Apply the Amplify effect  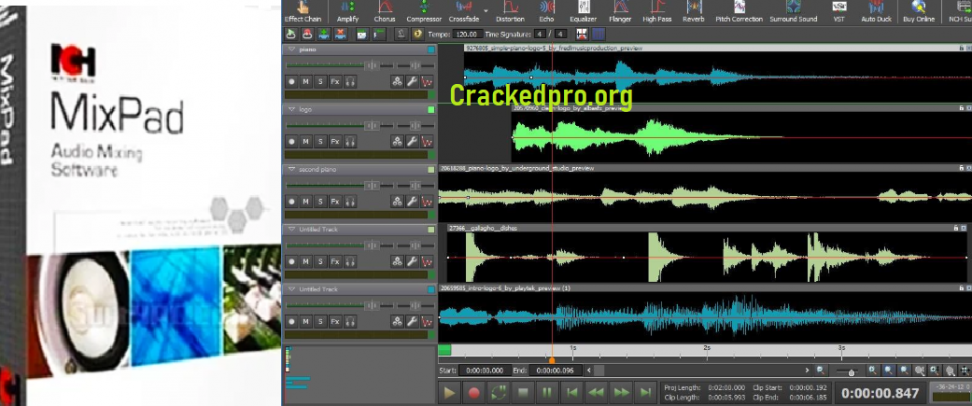348,11
